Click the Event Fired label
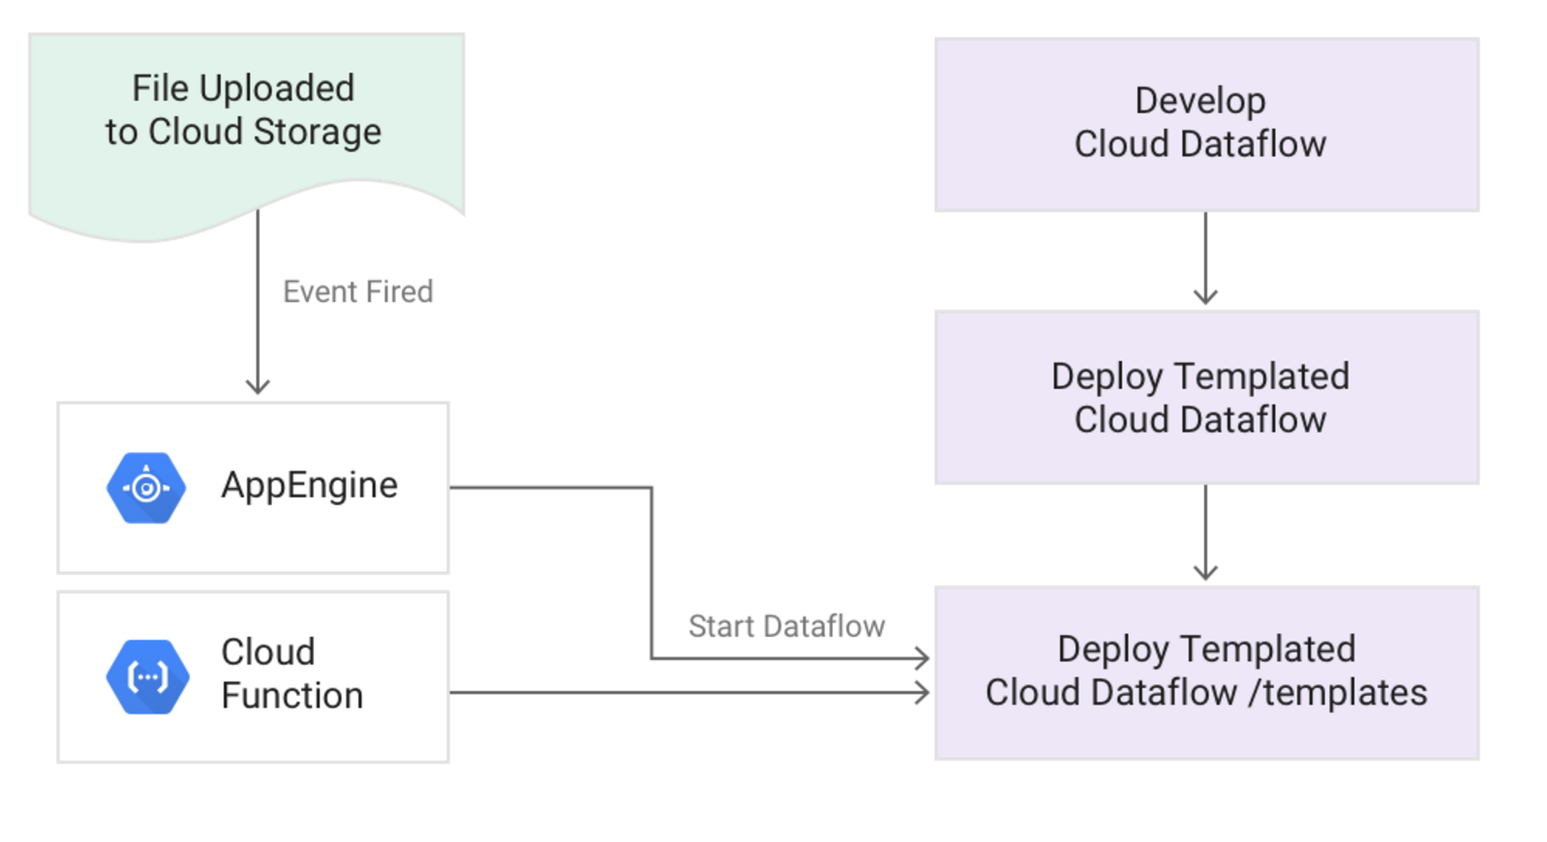1547x842 pixels. tap(358, 292)
